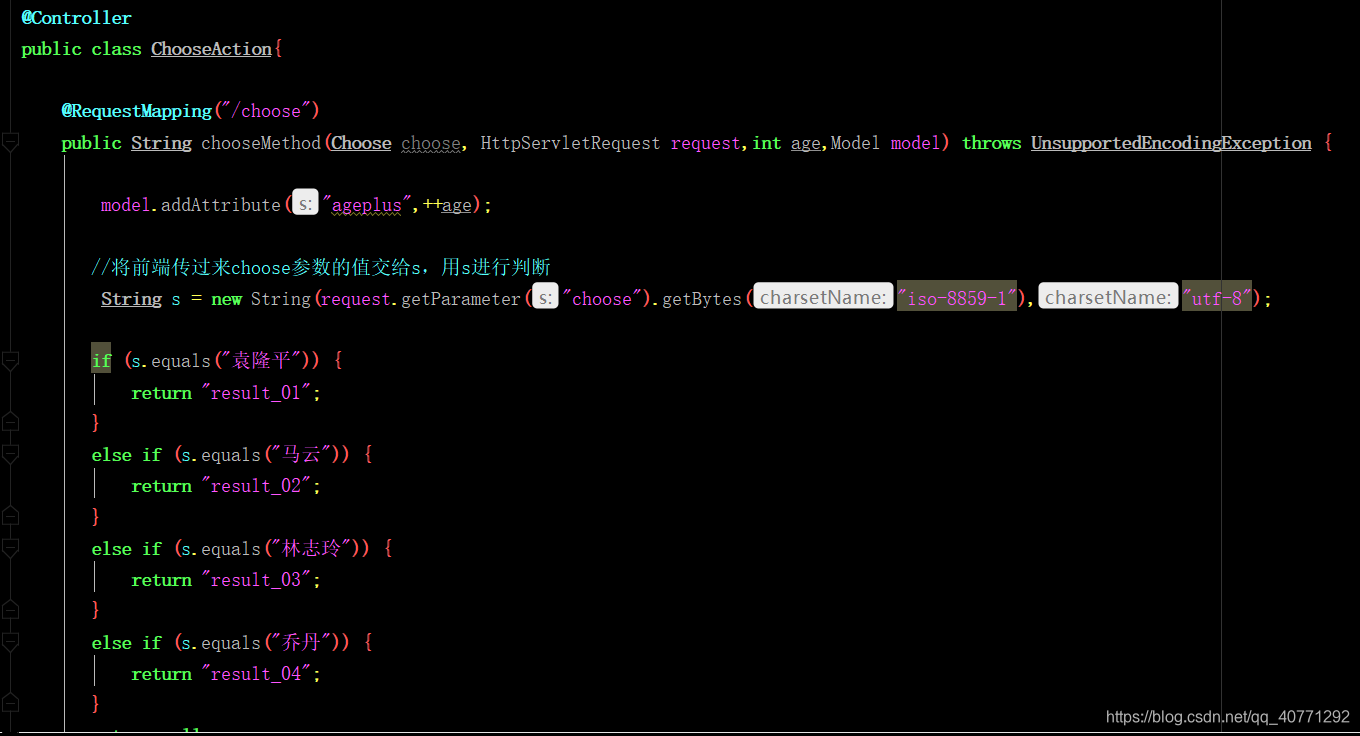Click the "袁隆平" string literal

[266, 361]
